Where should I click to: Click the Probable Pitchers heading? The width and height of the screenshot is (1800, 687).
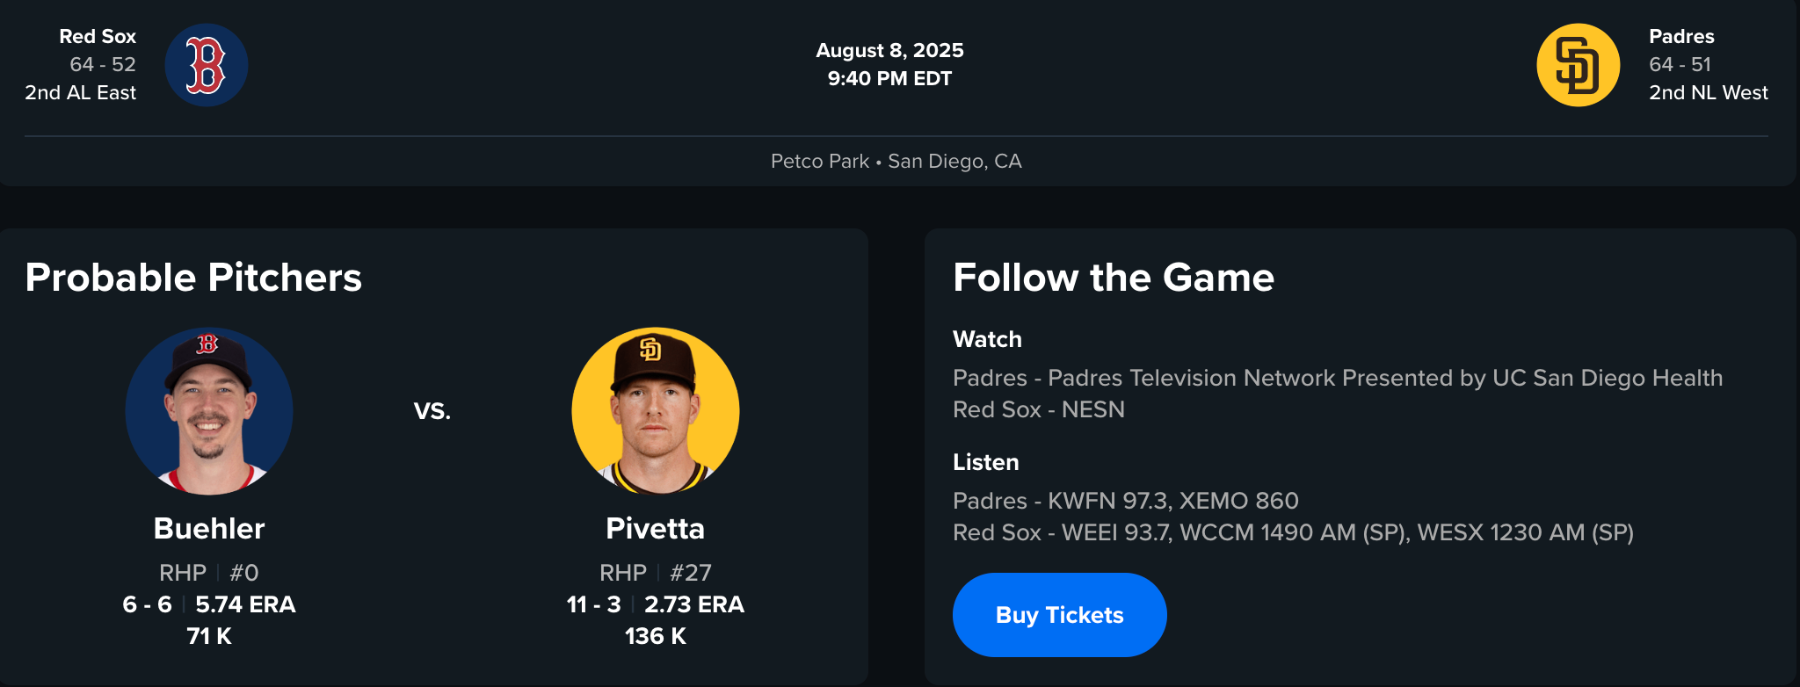(x=193, y=277)
